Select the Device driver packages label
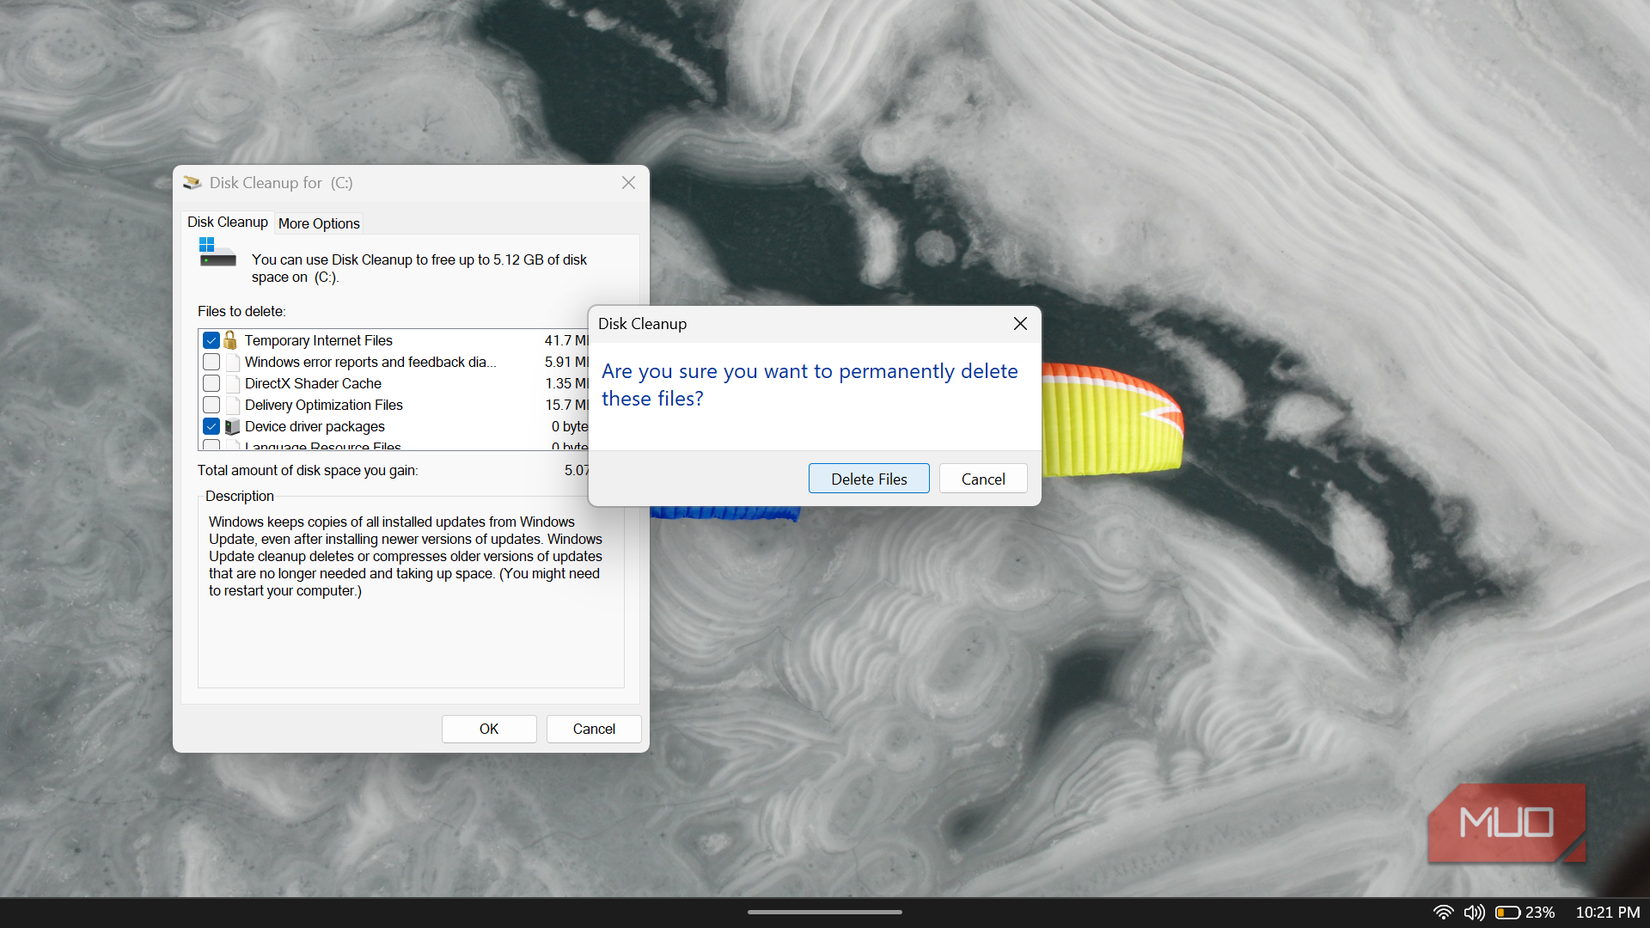 [315, 427]
